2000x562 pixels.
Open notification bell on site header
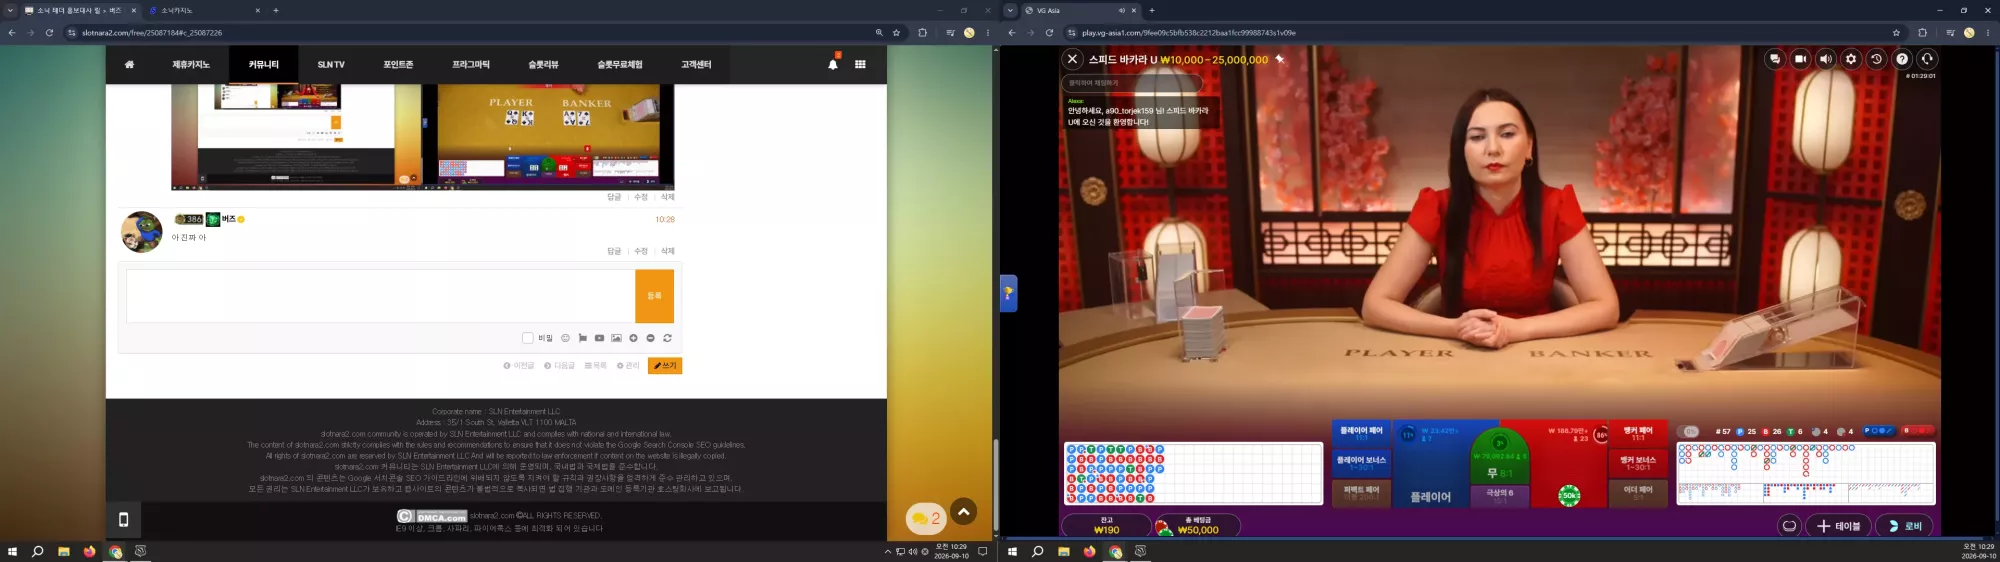point(833,64)
